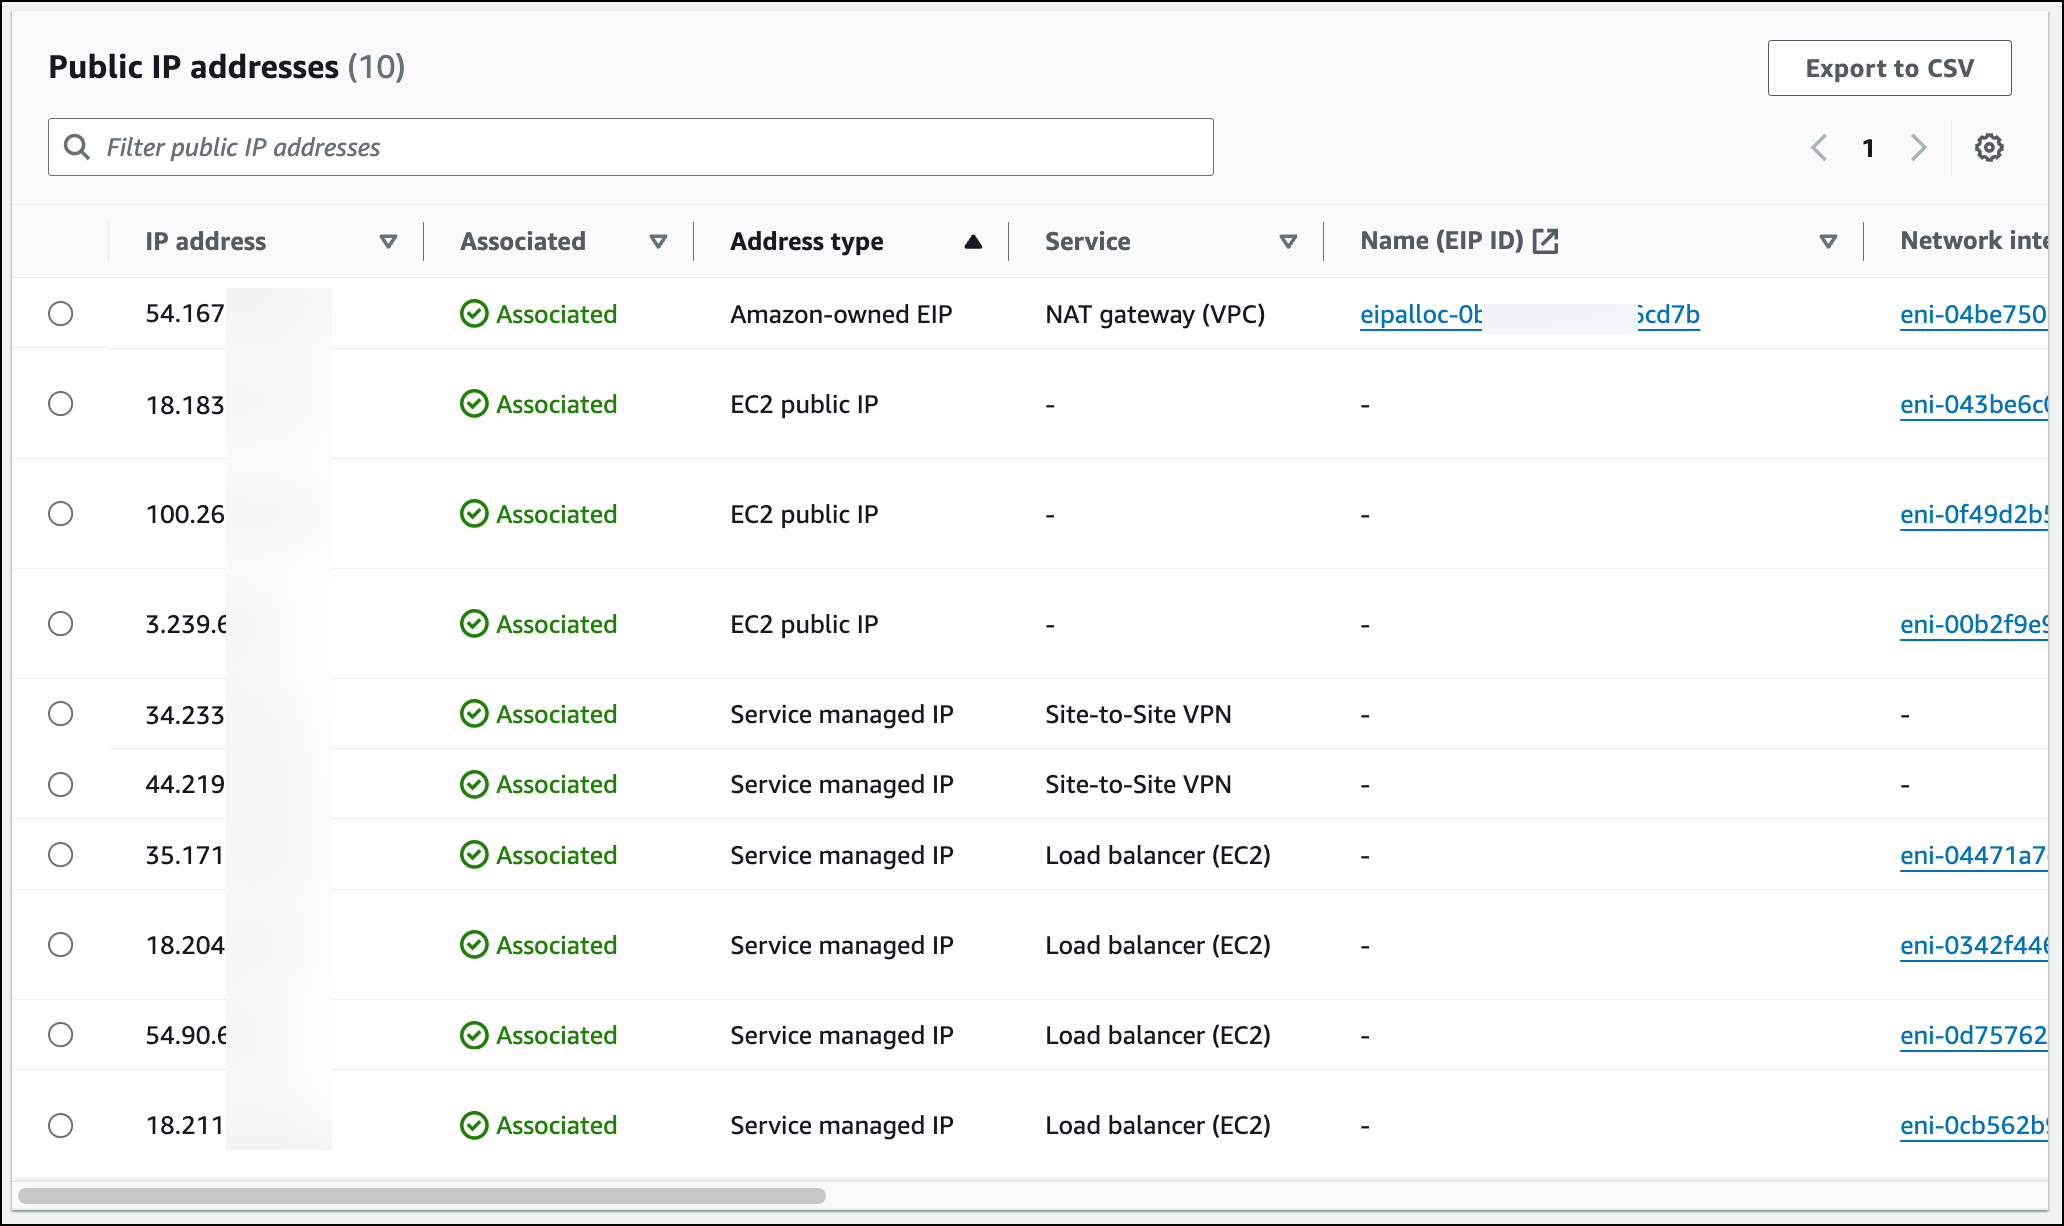Select the radio button for IP 18.183

[61, 404]
